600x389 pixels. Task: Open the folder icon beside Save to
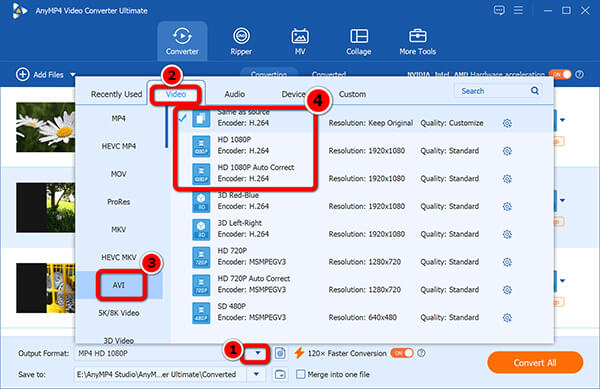280,374
